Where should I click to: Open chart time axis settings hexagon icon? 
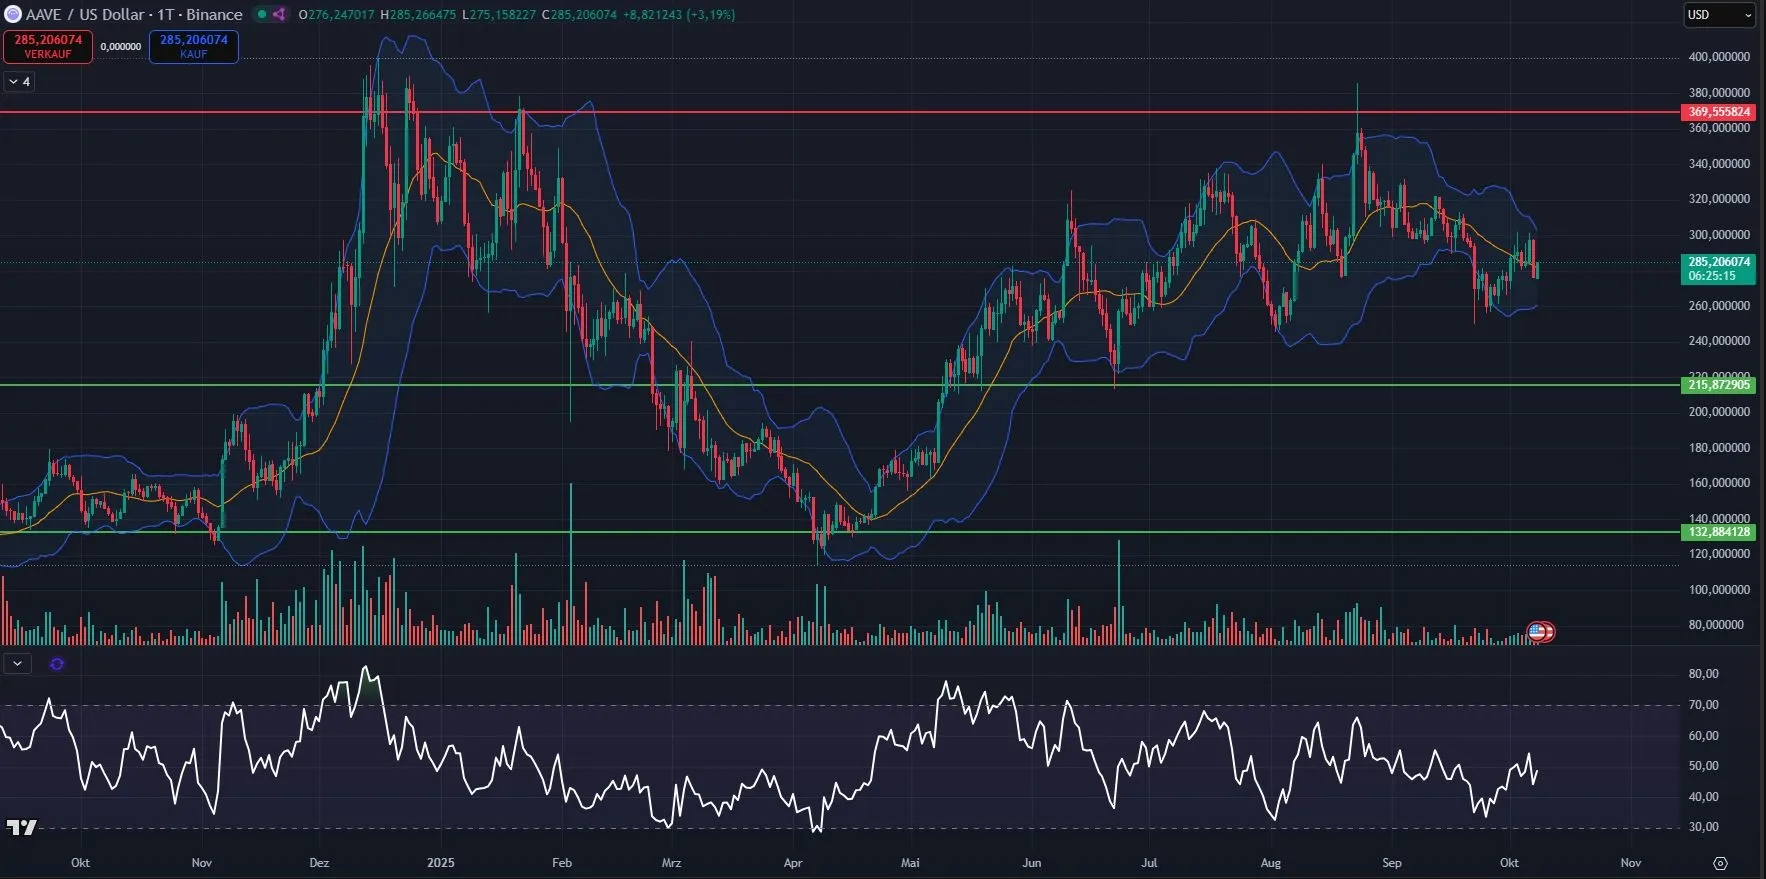point(1720,863)
